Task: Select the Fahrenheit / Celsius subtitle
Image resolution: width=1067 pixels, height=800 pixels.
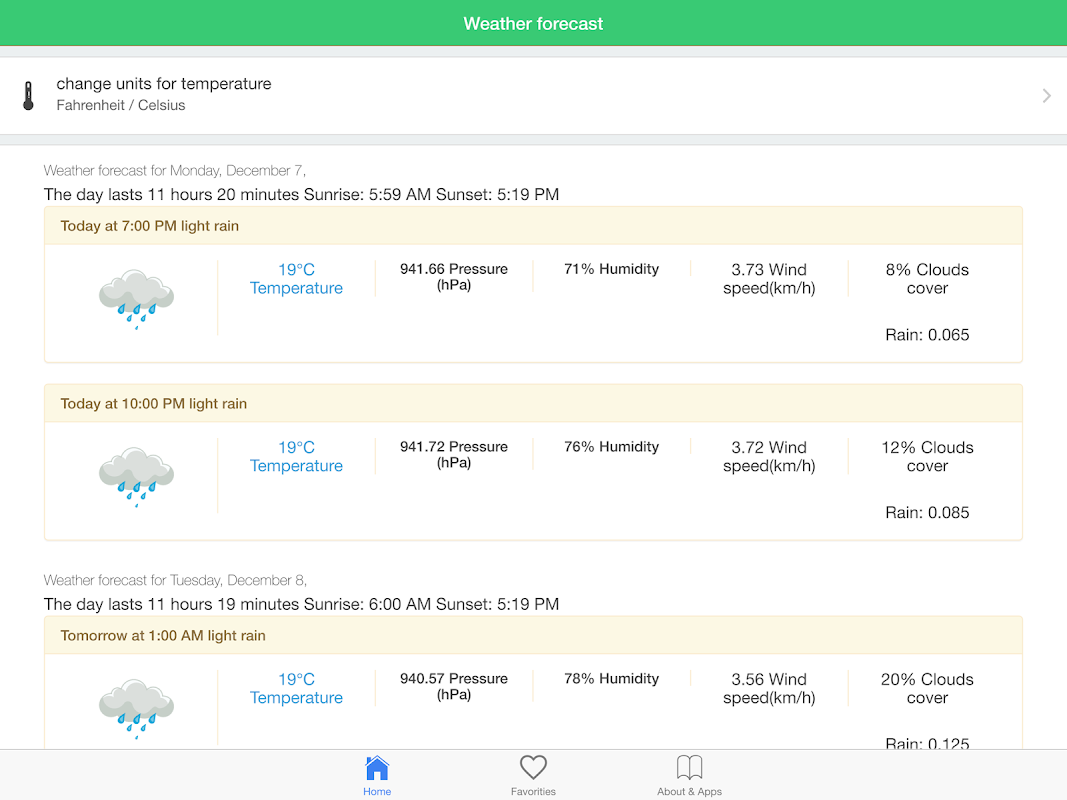Action: pos(121,105)
